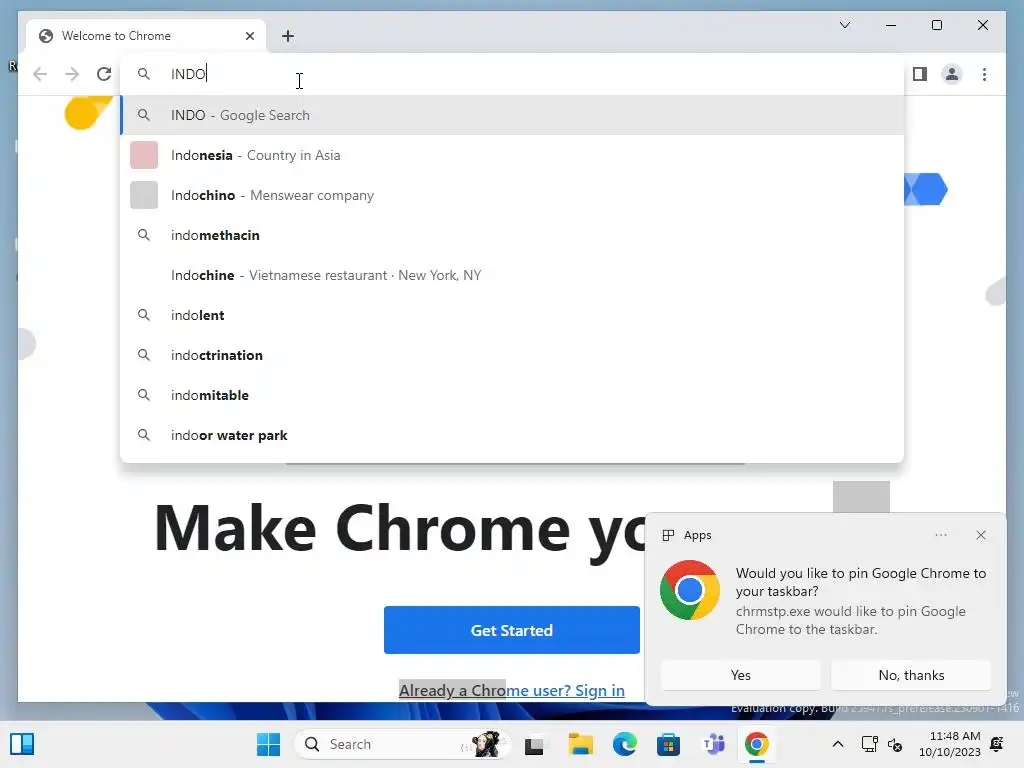Image resolution: width=1024 pixels, height=768 pixels.
Task: Click the Indochino thumbnail image
Action: pos(144,195)
